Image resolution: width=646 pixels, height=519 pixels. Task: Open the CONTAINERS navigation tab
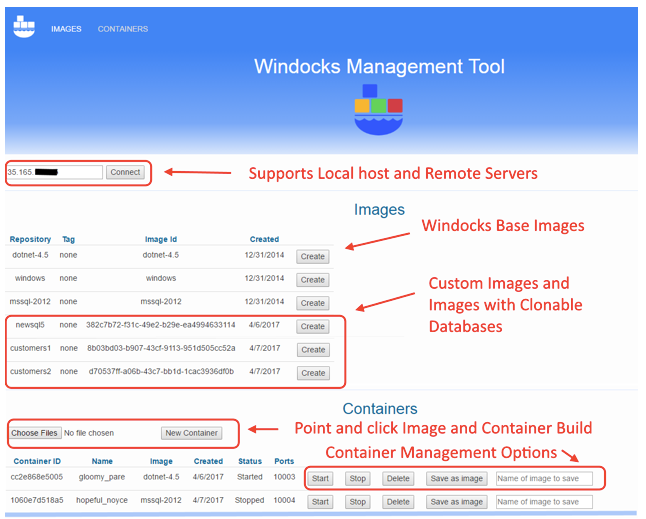click(x=123, y=29)
